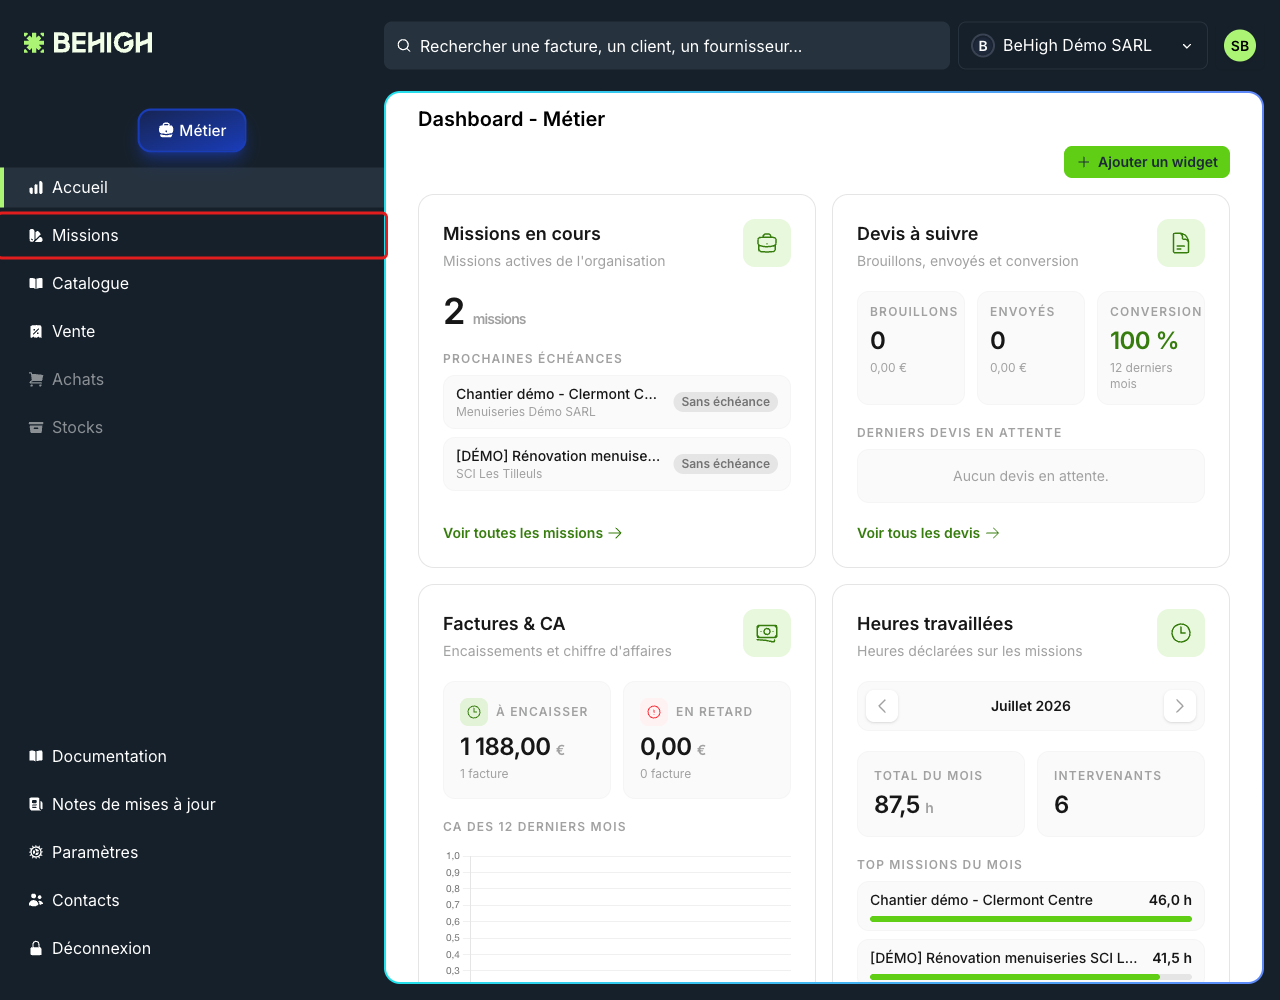Click the Intervenants count 6
The width and height of the screenshot is (1280, 1000).
[1062, 805]
